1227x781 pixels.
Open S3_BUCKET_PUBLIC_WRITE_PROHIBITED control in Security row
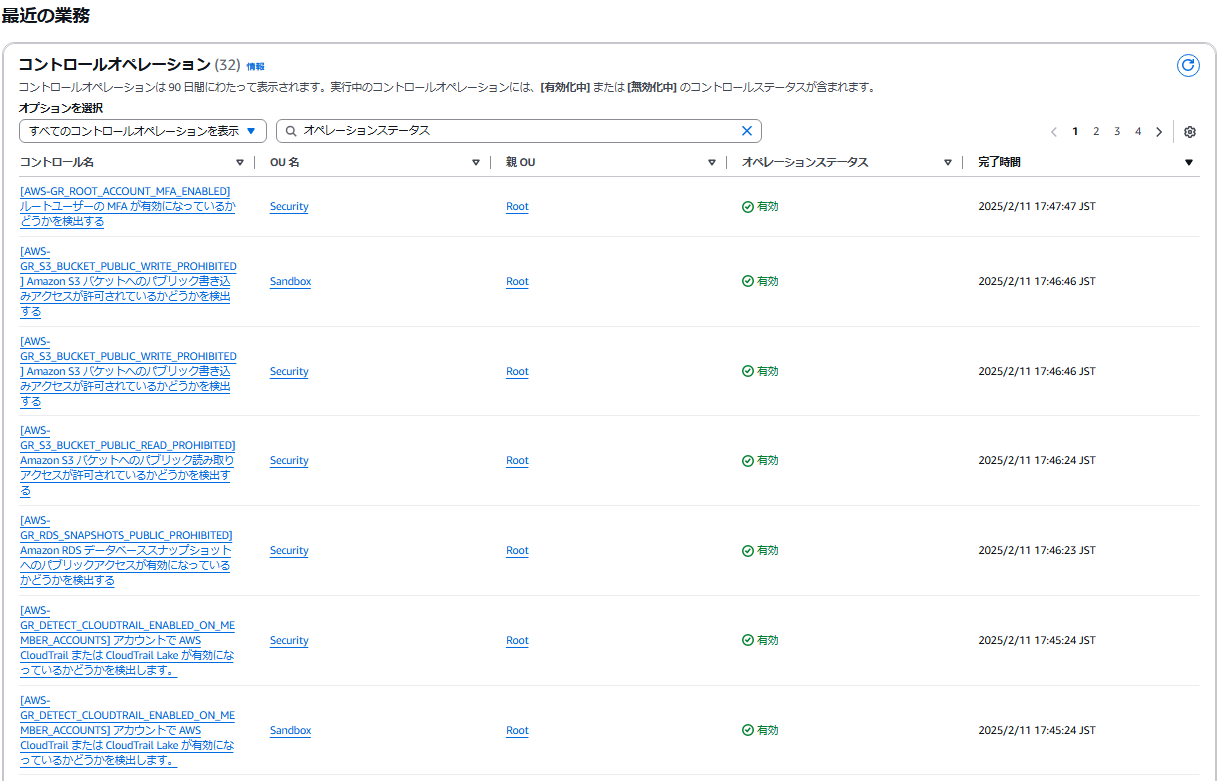(128, 371)
